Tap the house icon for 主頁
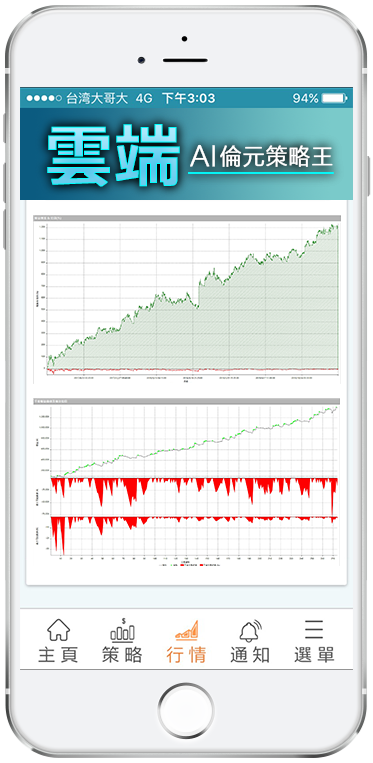 coord(58,629)
